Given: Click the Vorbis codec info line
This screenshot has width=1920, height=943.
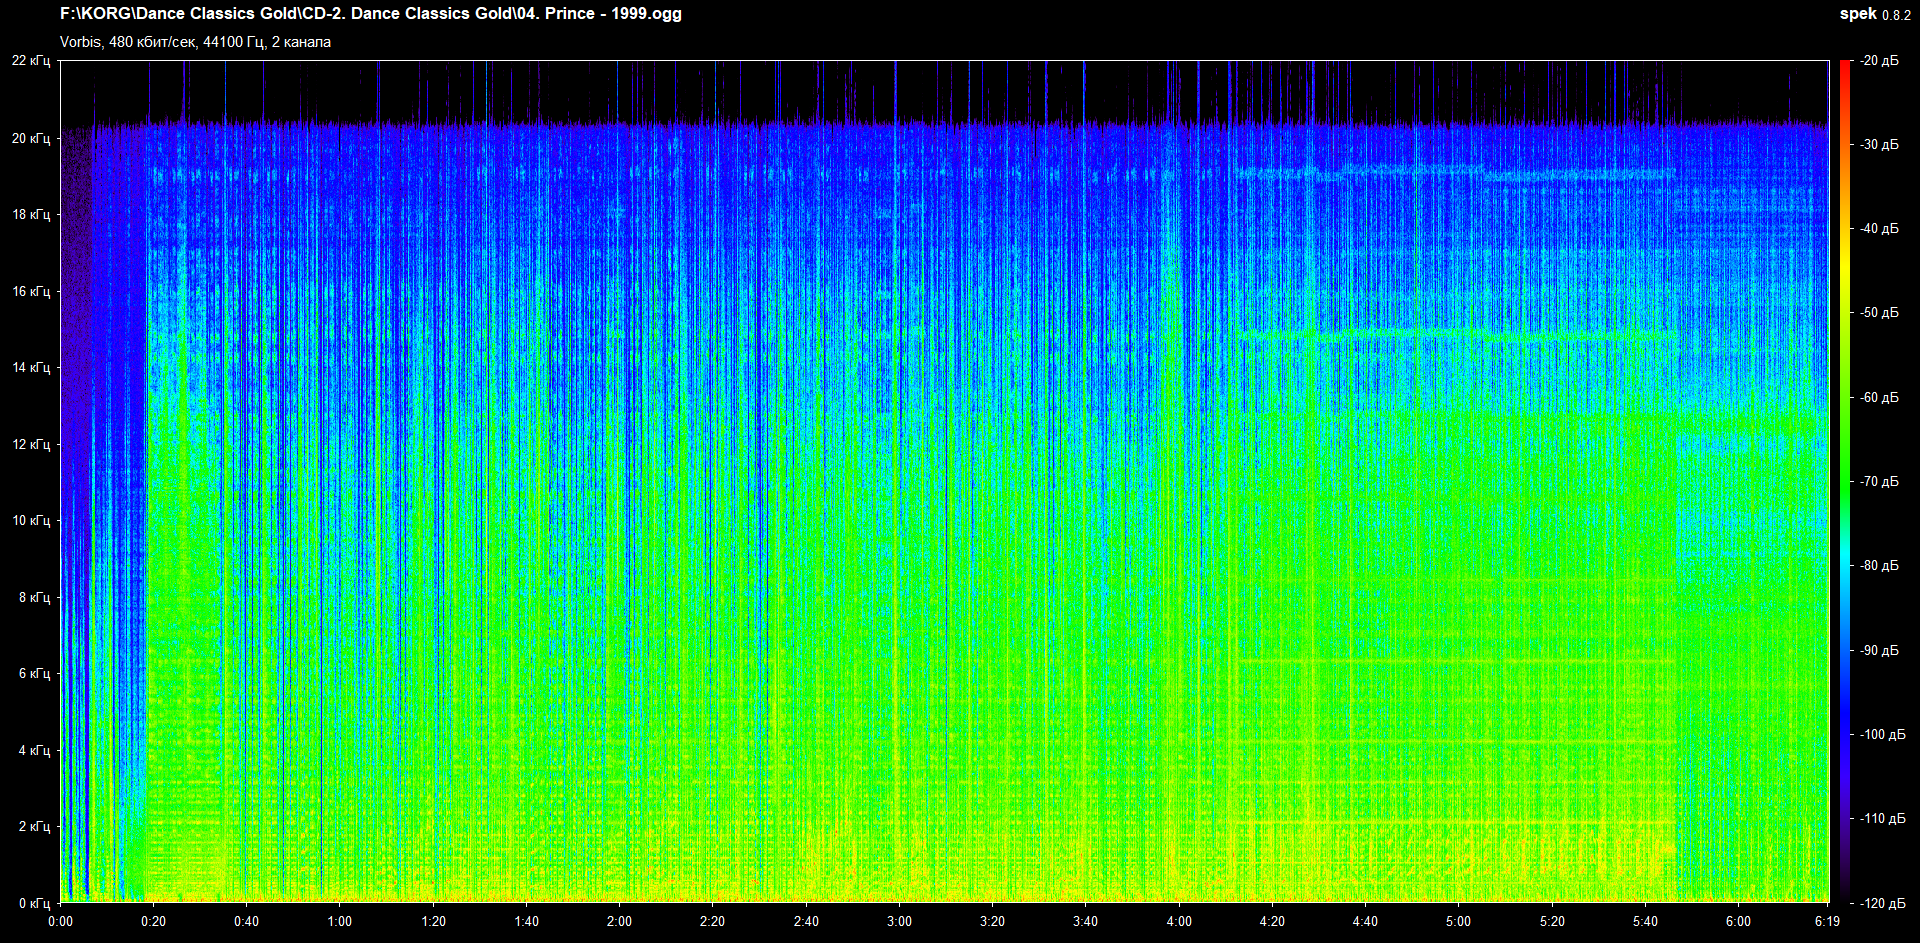Looking at the screenshot, I should pyautogui.click(x=195, y=42).
